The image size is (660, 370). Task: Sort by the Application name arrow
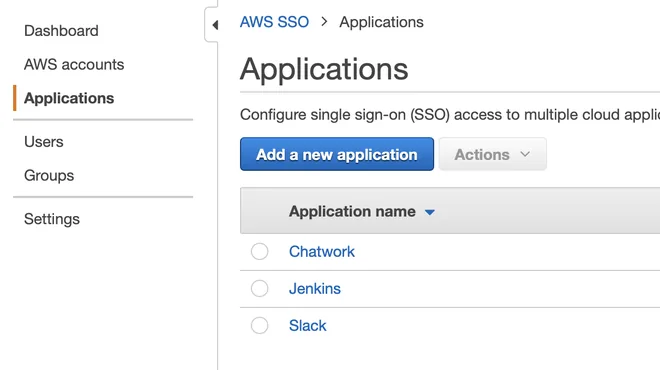point(429,212)
